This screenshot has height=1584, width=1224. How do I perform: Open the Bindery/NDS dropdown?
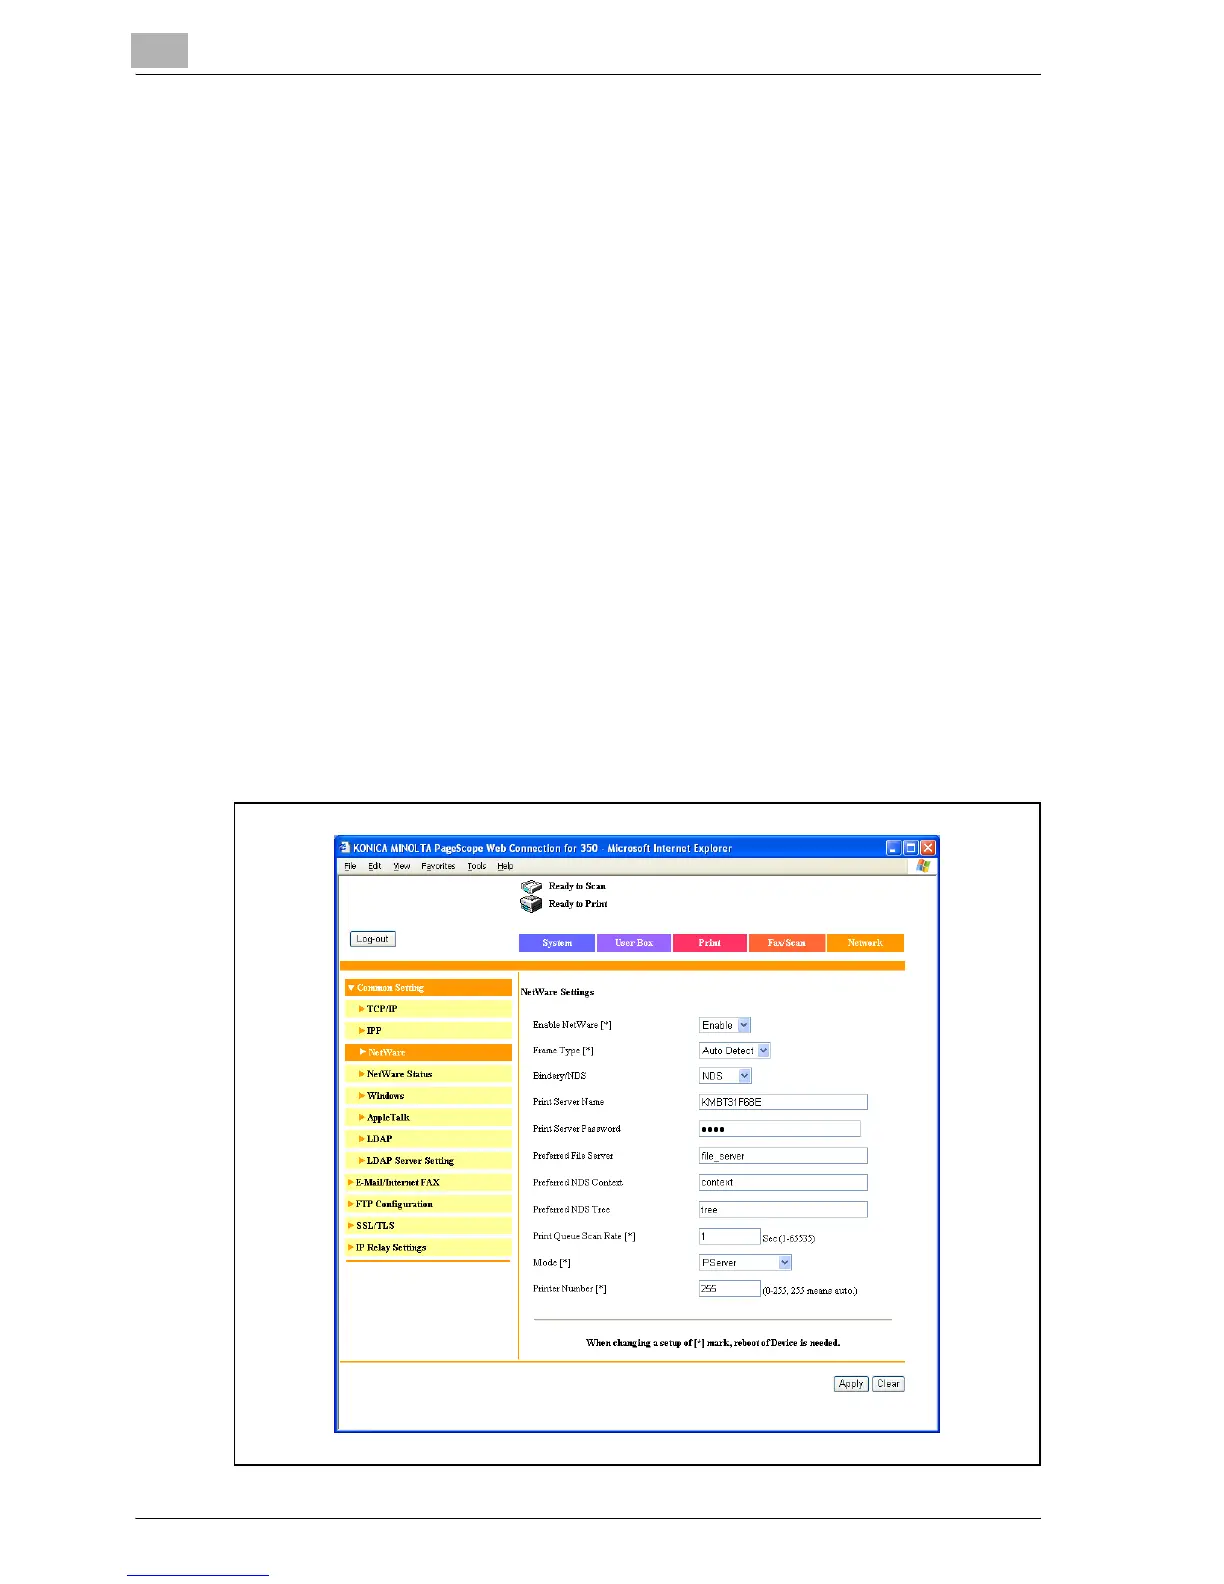click(x=725, y=1076)
